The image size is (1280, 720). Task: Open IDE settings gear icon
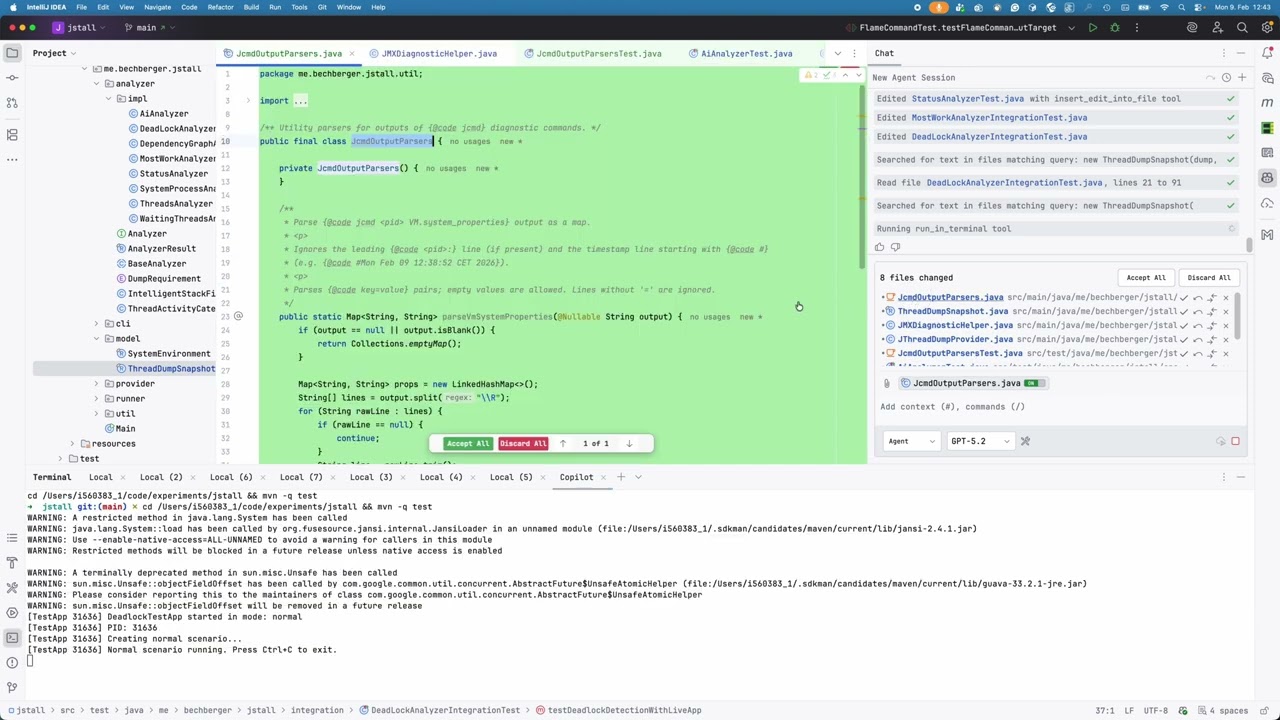pos(1266,28)
